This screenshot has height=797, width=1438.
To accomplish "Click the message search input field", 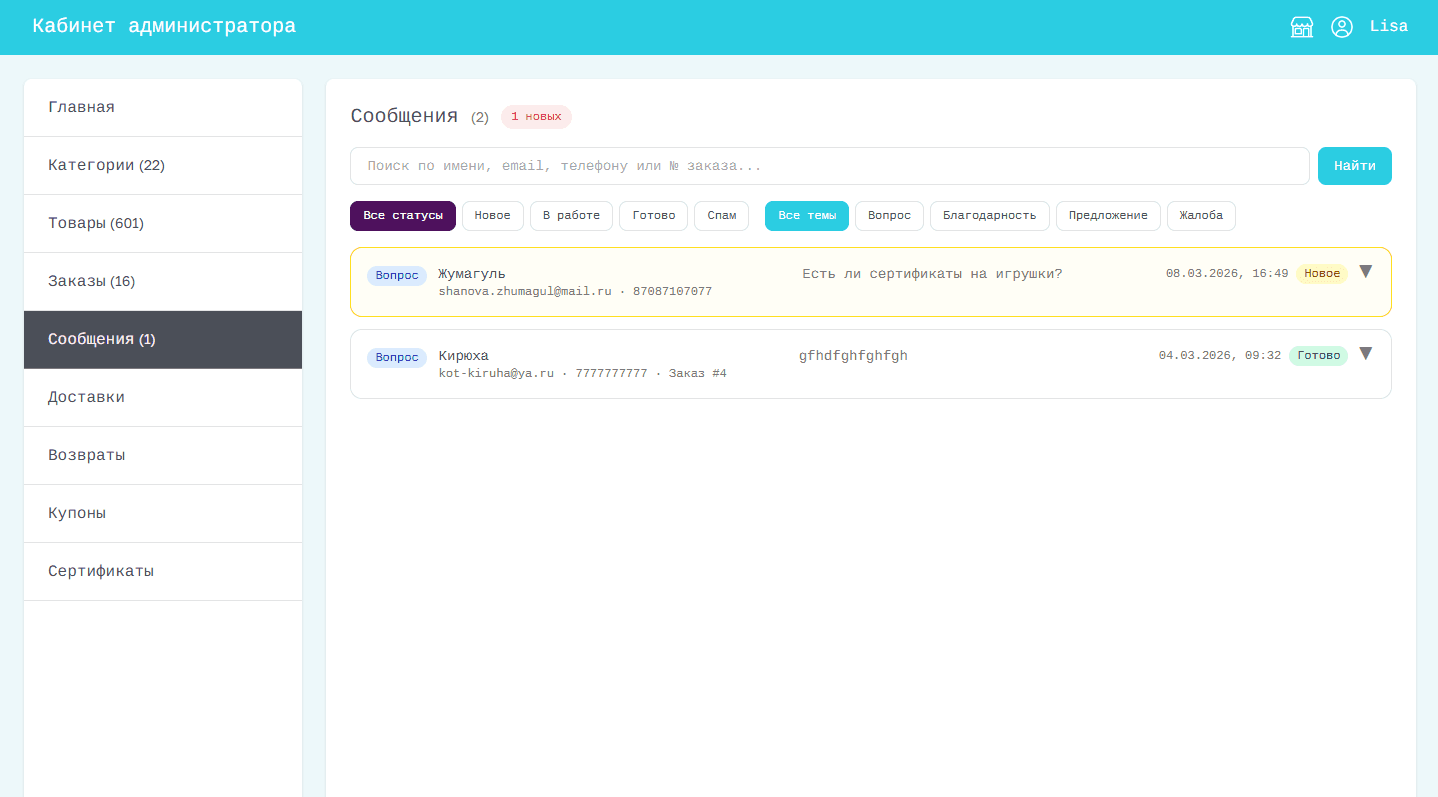I will click(x=829, y=166).
